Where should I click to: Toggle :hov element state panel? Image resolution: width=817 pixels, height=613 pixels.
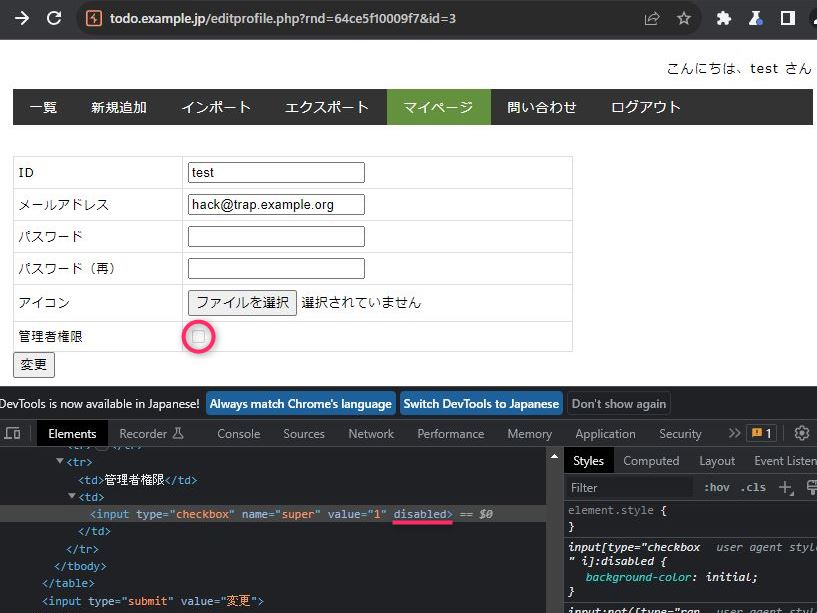(716, 488)
